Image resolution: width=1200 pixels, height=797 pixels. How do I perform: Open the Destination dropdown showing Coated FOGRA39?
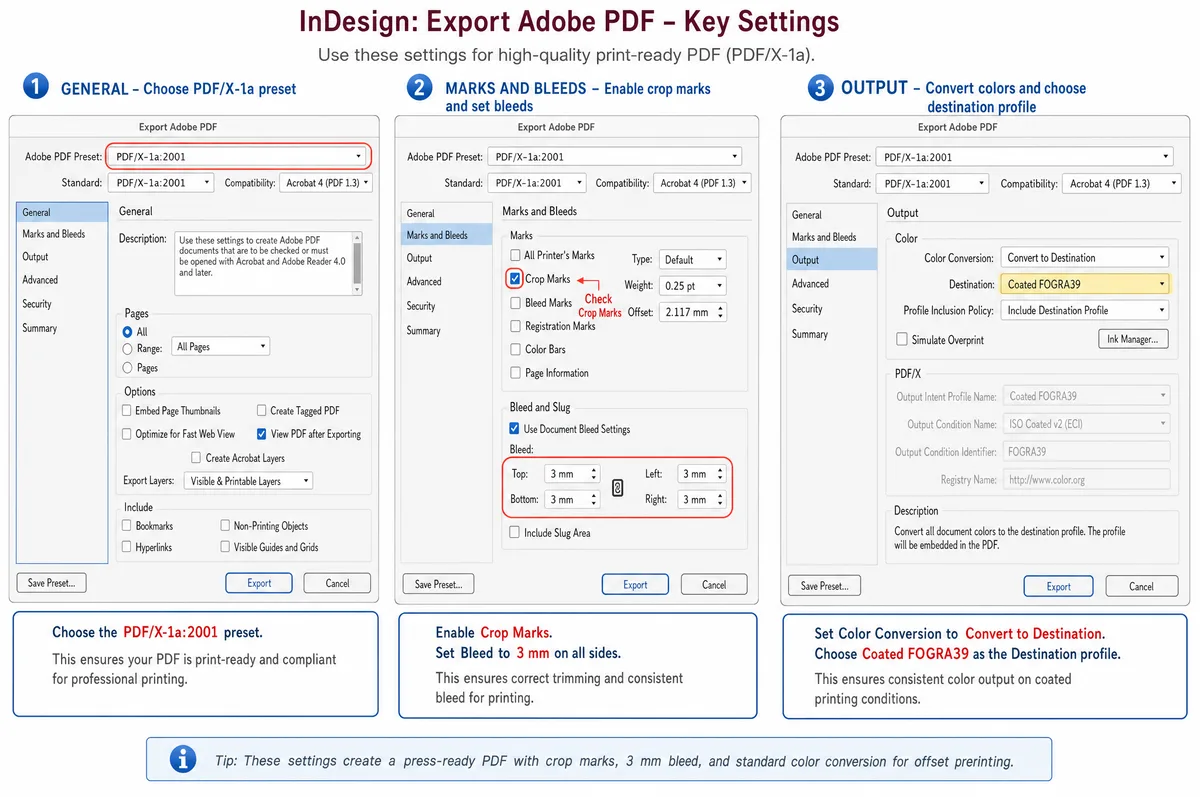pyautogui.click(x=1084, y=284)
